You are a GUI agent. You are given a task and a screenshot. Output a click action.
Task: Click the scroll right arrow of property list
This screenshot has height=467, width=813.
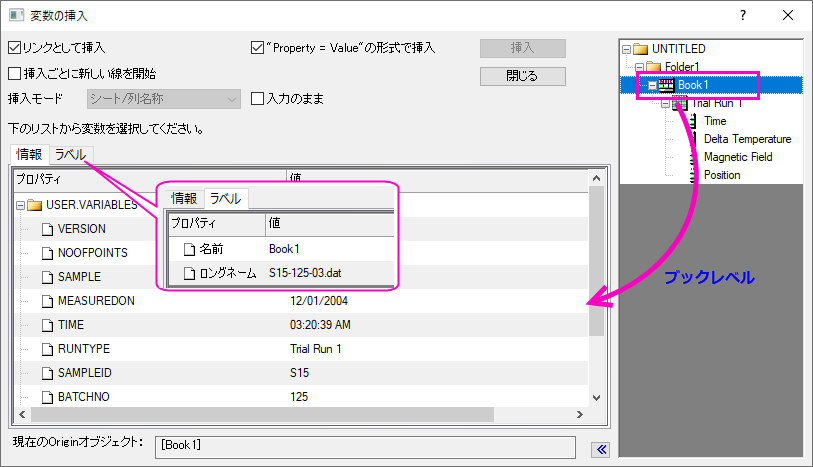pos(580,414)
